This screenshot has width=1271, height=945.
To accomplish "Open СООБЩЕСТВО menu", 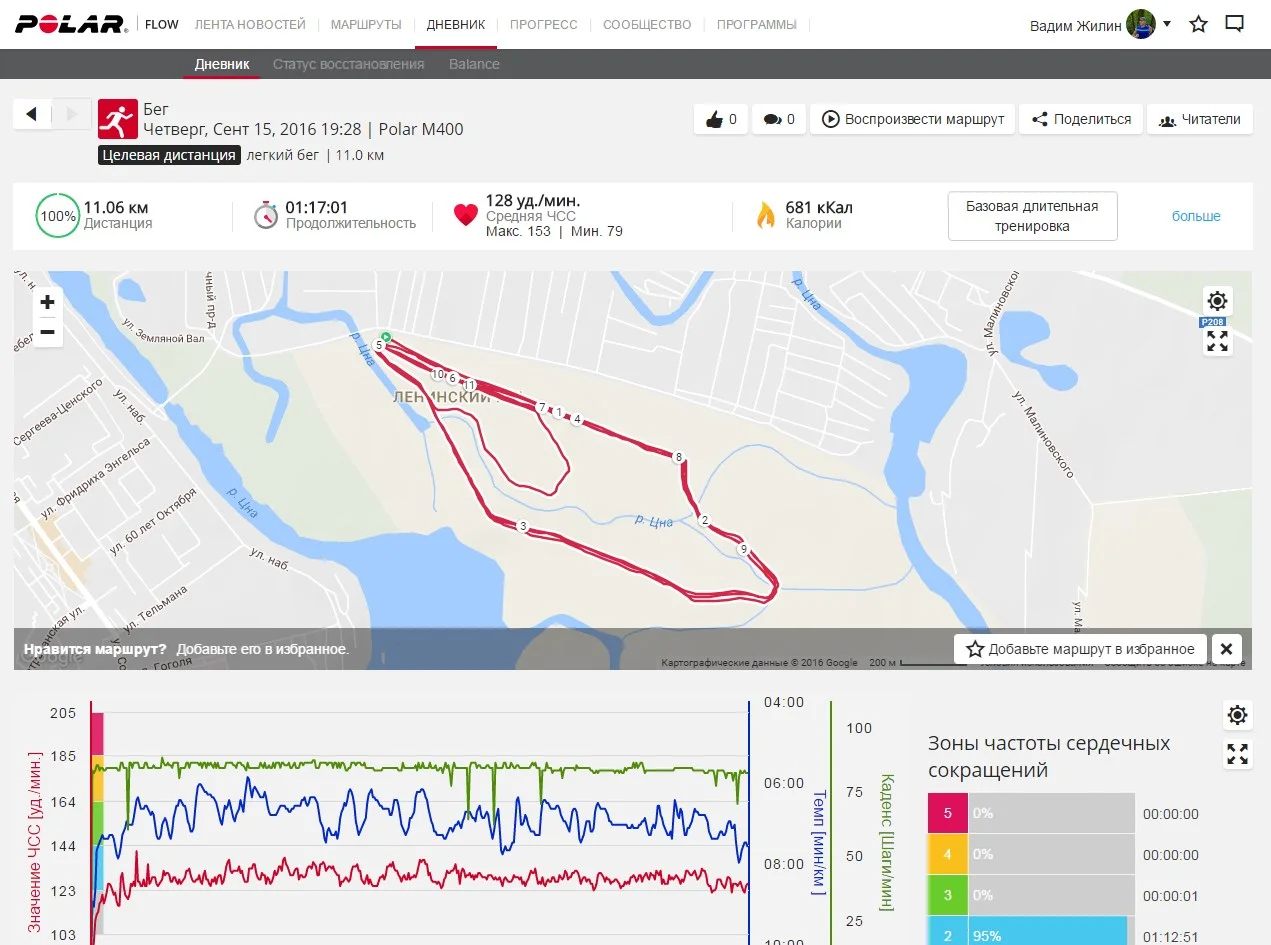I will click(x=647, y=24).
